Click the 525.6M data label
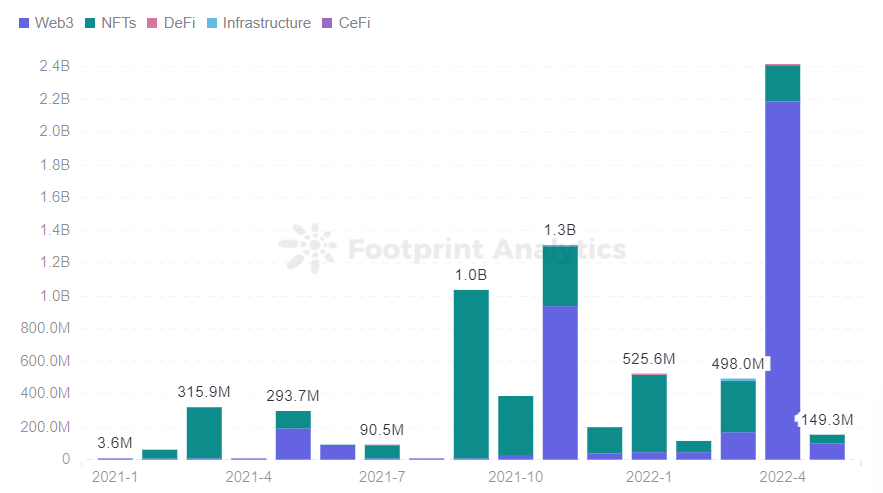Image resolution: width=883 pixels, height=493 pixels. click(648, 358)
